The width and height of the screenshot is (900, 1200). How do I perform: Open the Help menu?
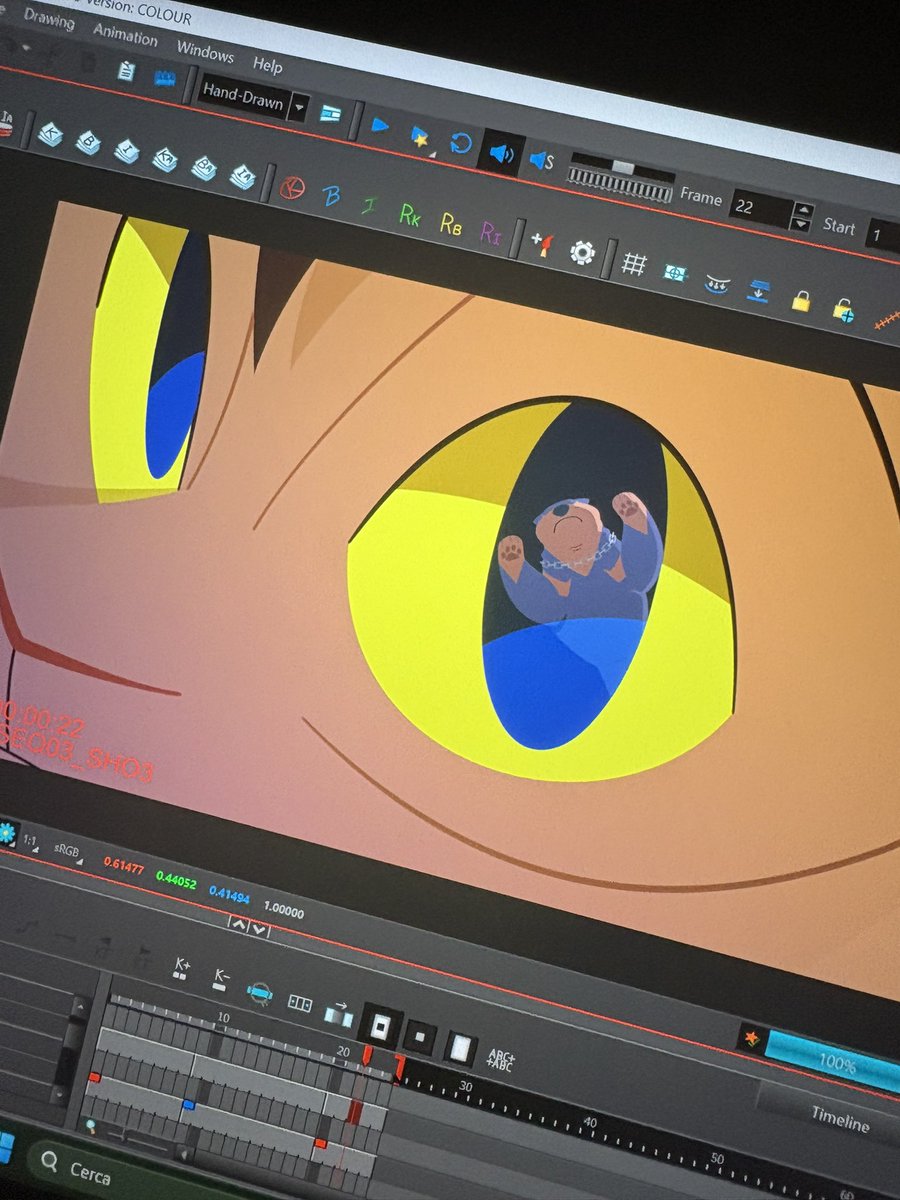[267, 64]
